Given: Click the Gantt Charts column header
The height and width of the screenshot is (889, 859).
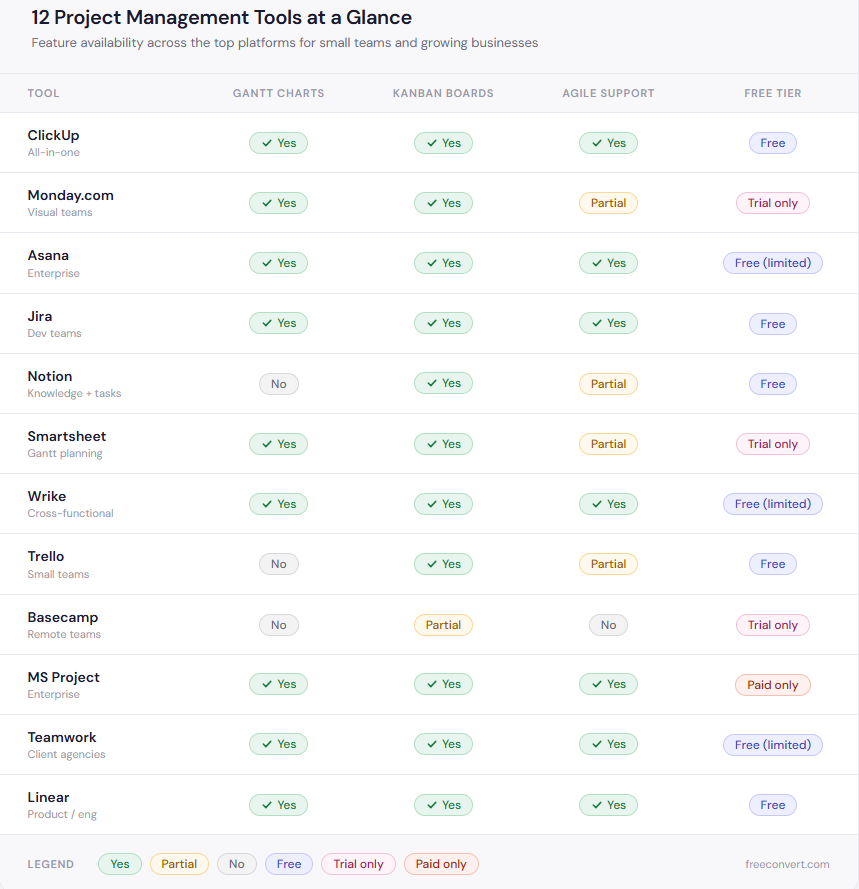Looking at the screenshot, I should (278, 93).
